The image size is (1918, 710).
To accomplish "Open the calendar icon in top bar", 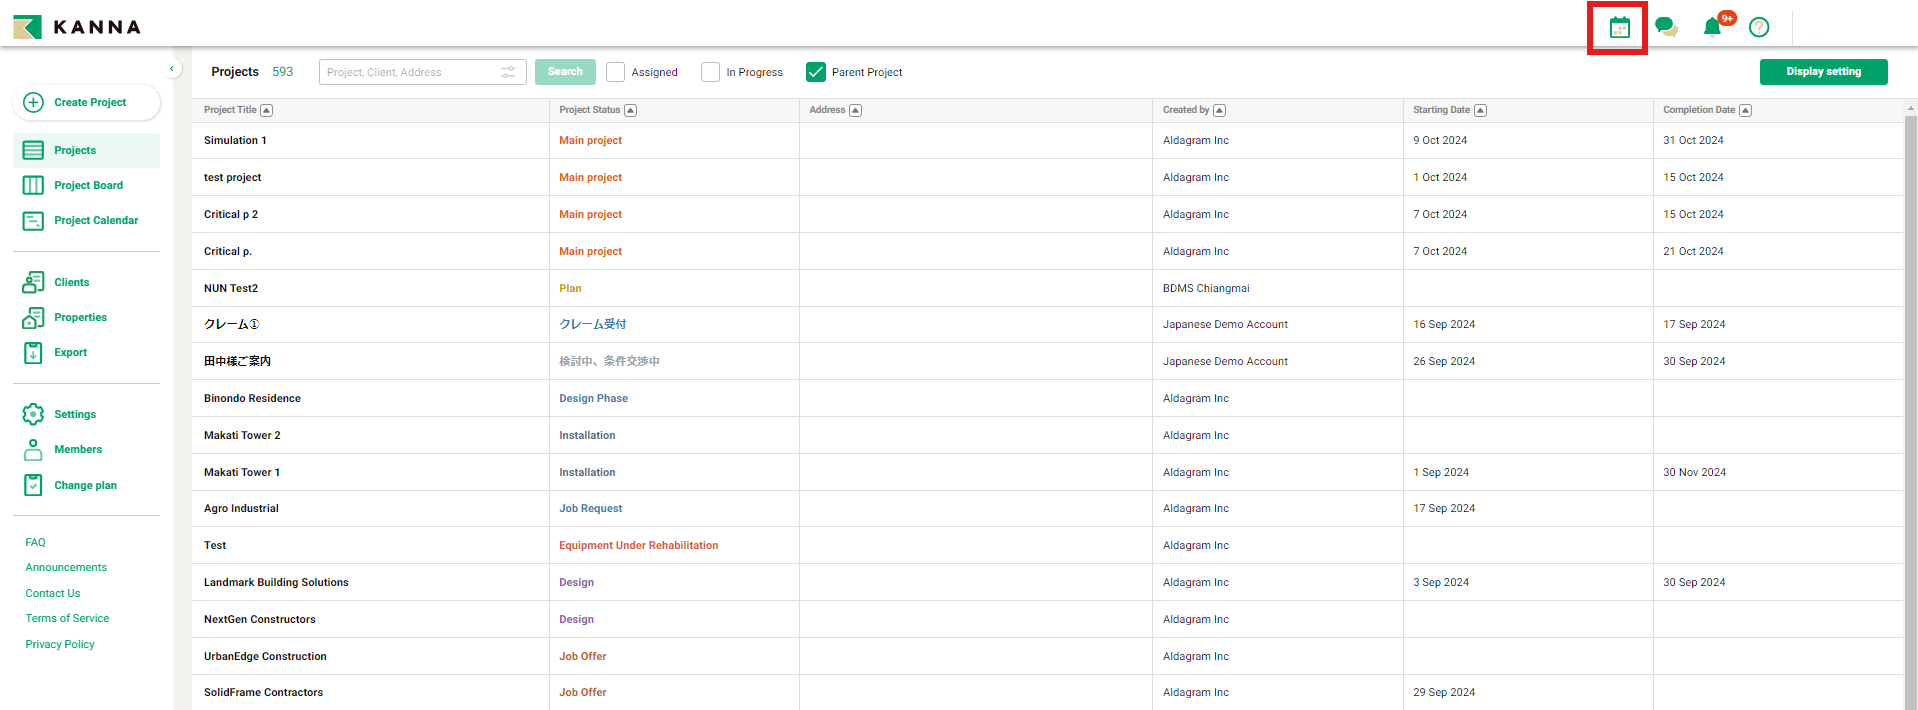I will [1619, 28].
